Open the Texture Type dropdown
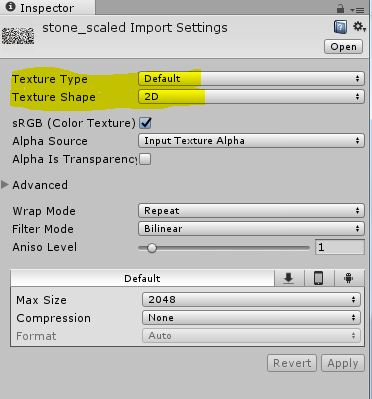This screenshot has width=372, height=399. [251, 79]
